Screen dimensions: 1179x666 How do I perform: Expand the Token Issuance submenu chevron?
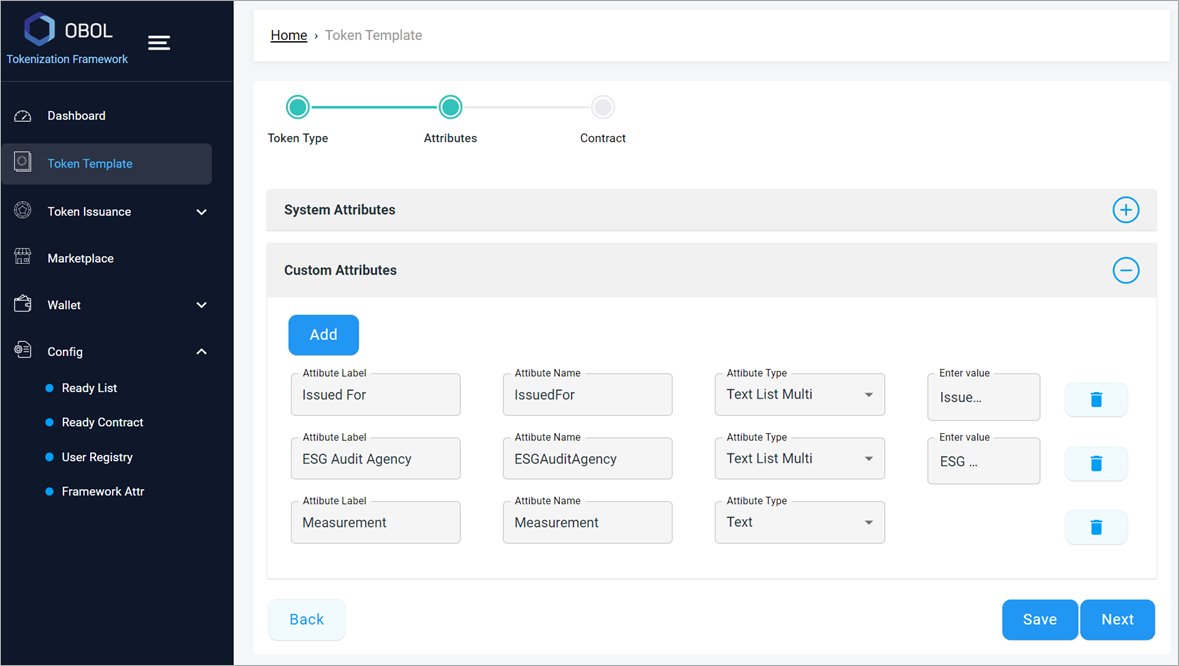coord(202,212)
